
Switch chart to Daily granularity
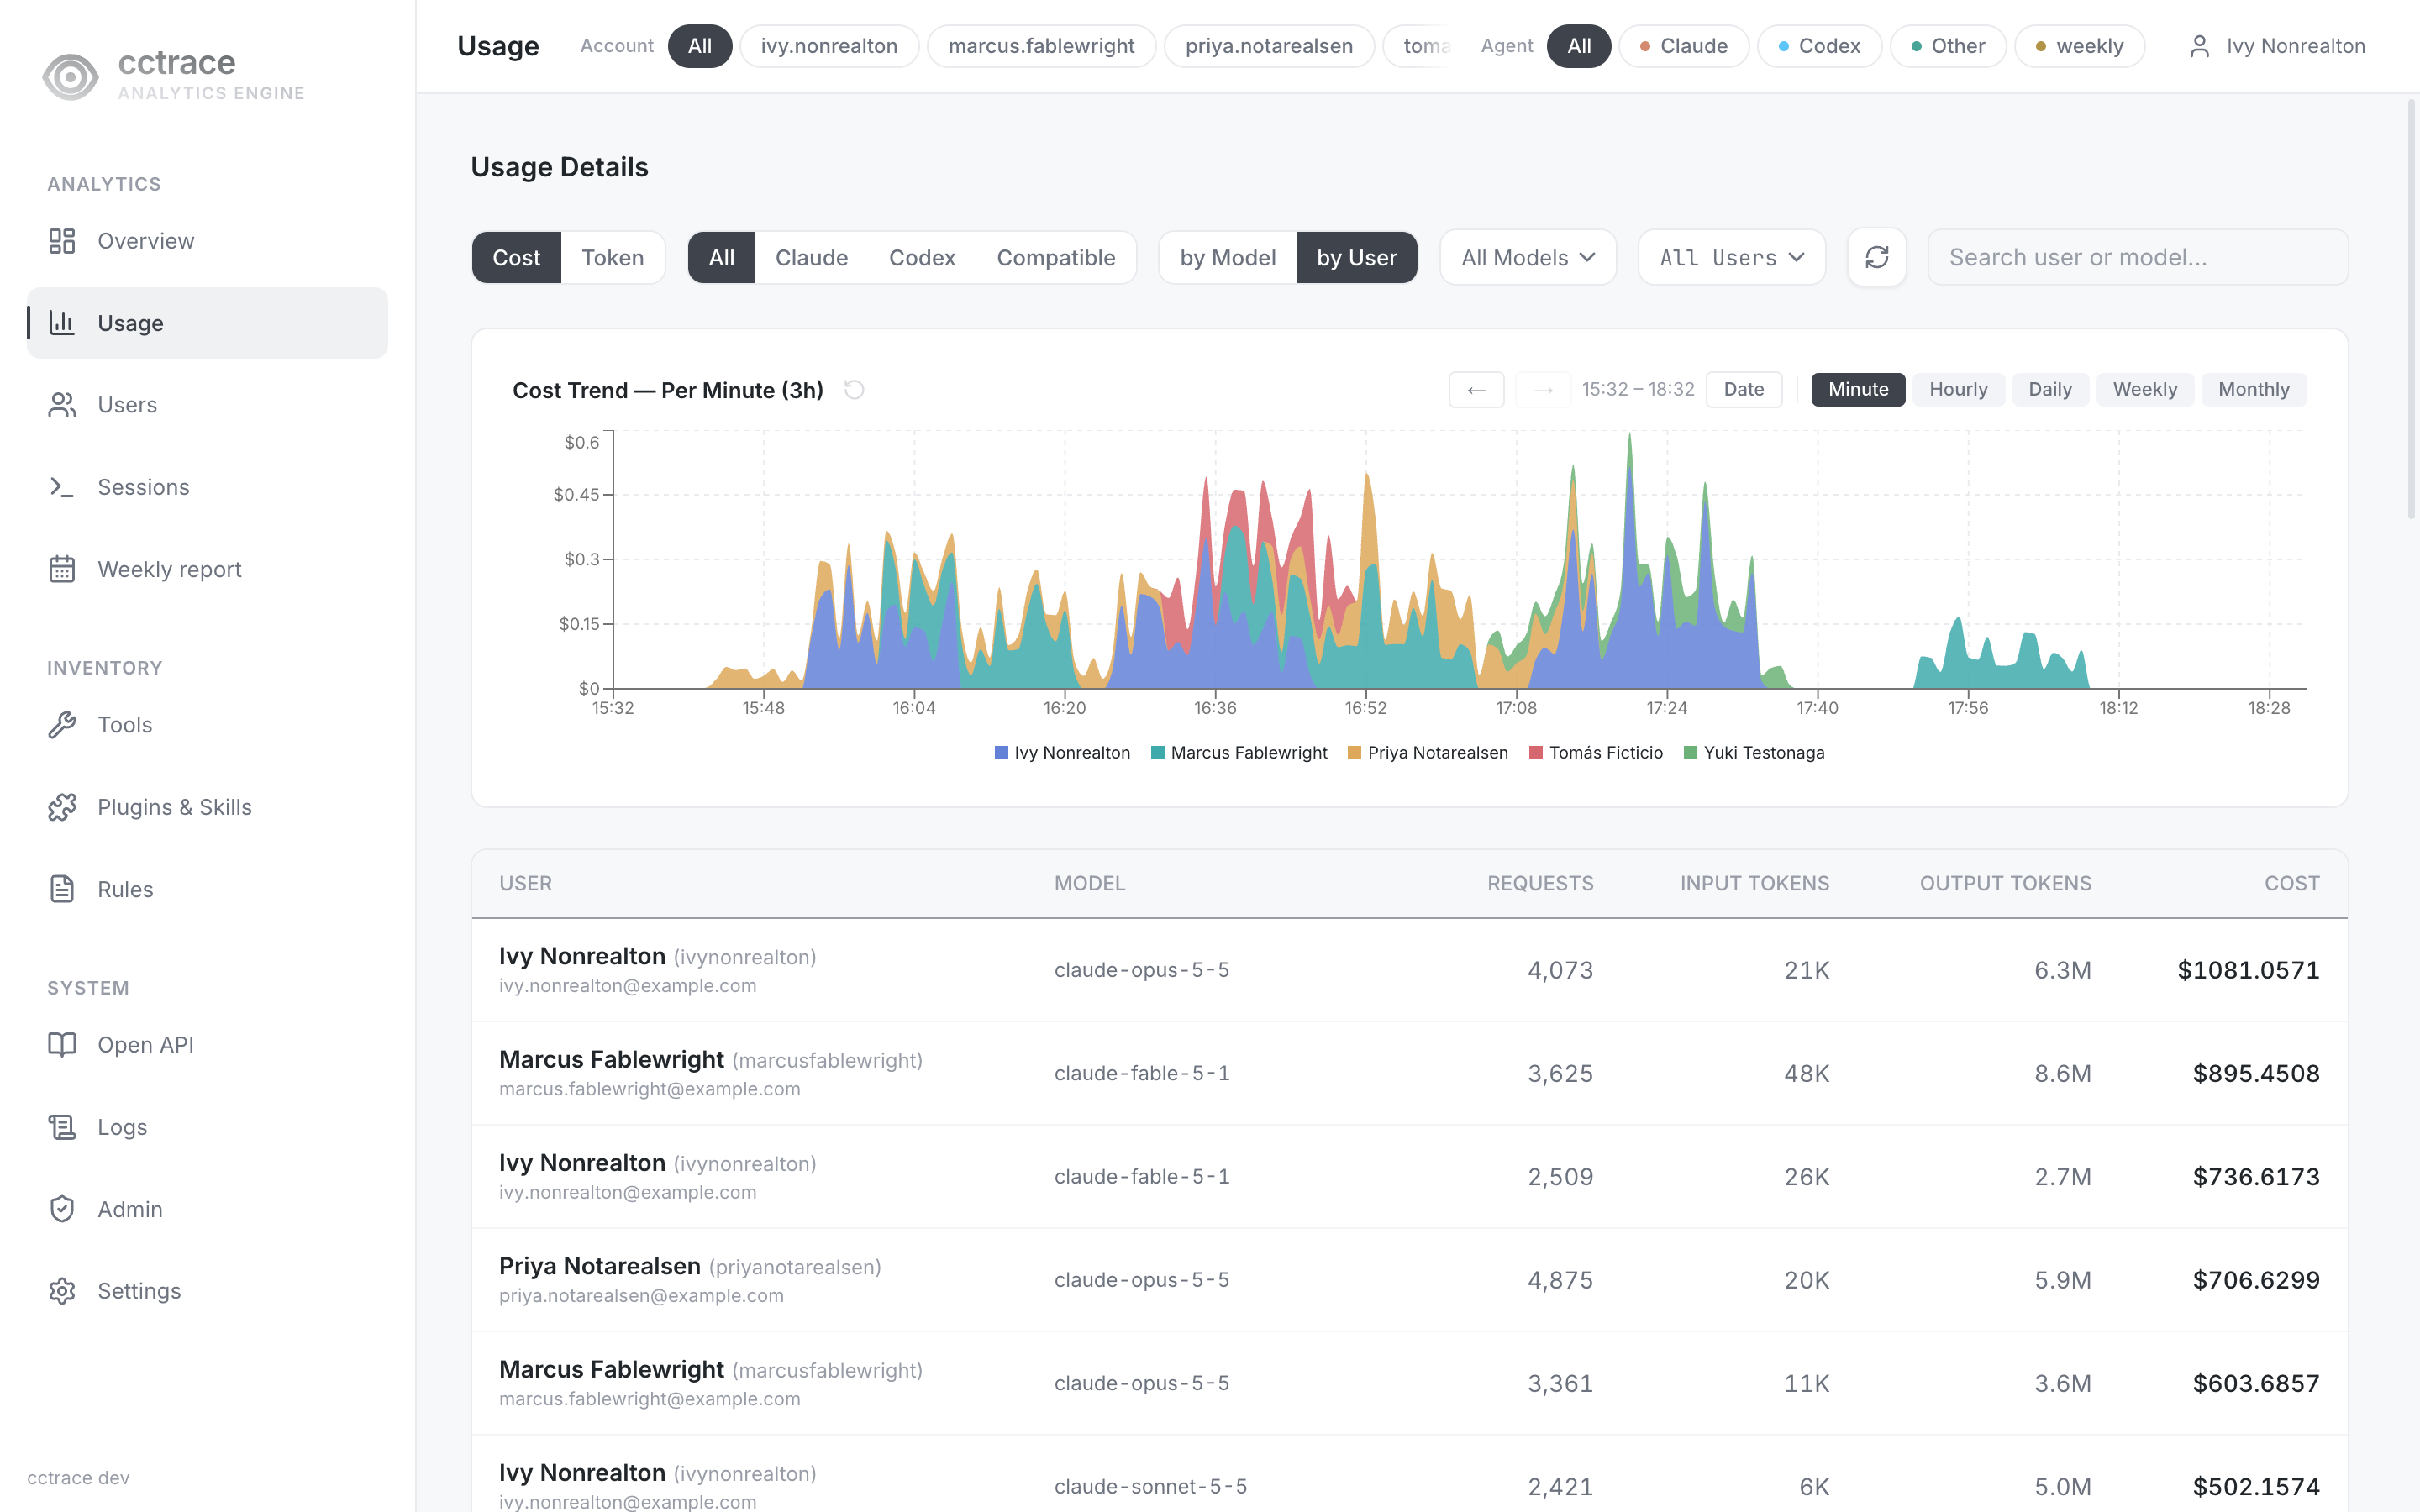point(2049,390)
